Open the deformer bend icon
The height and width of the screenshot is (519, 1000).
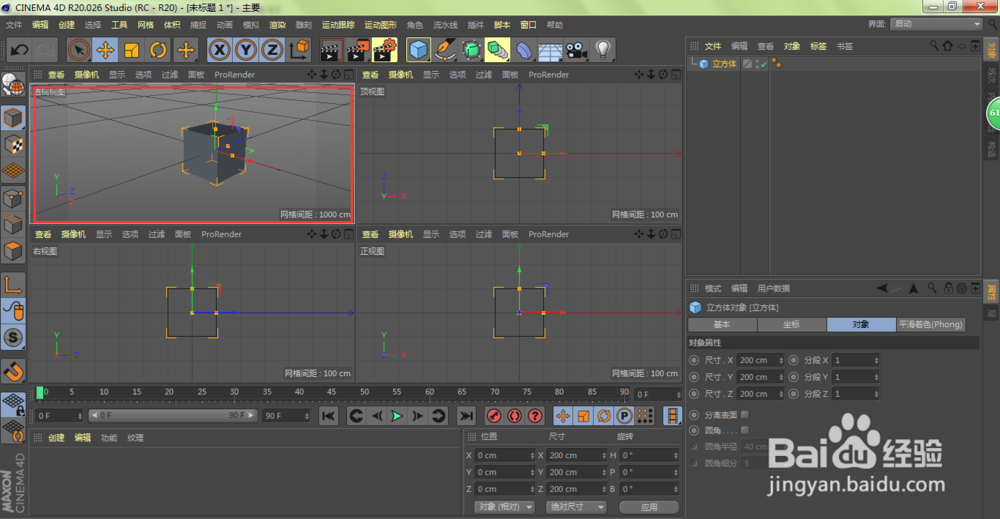524,50
